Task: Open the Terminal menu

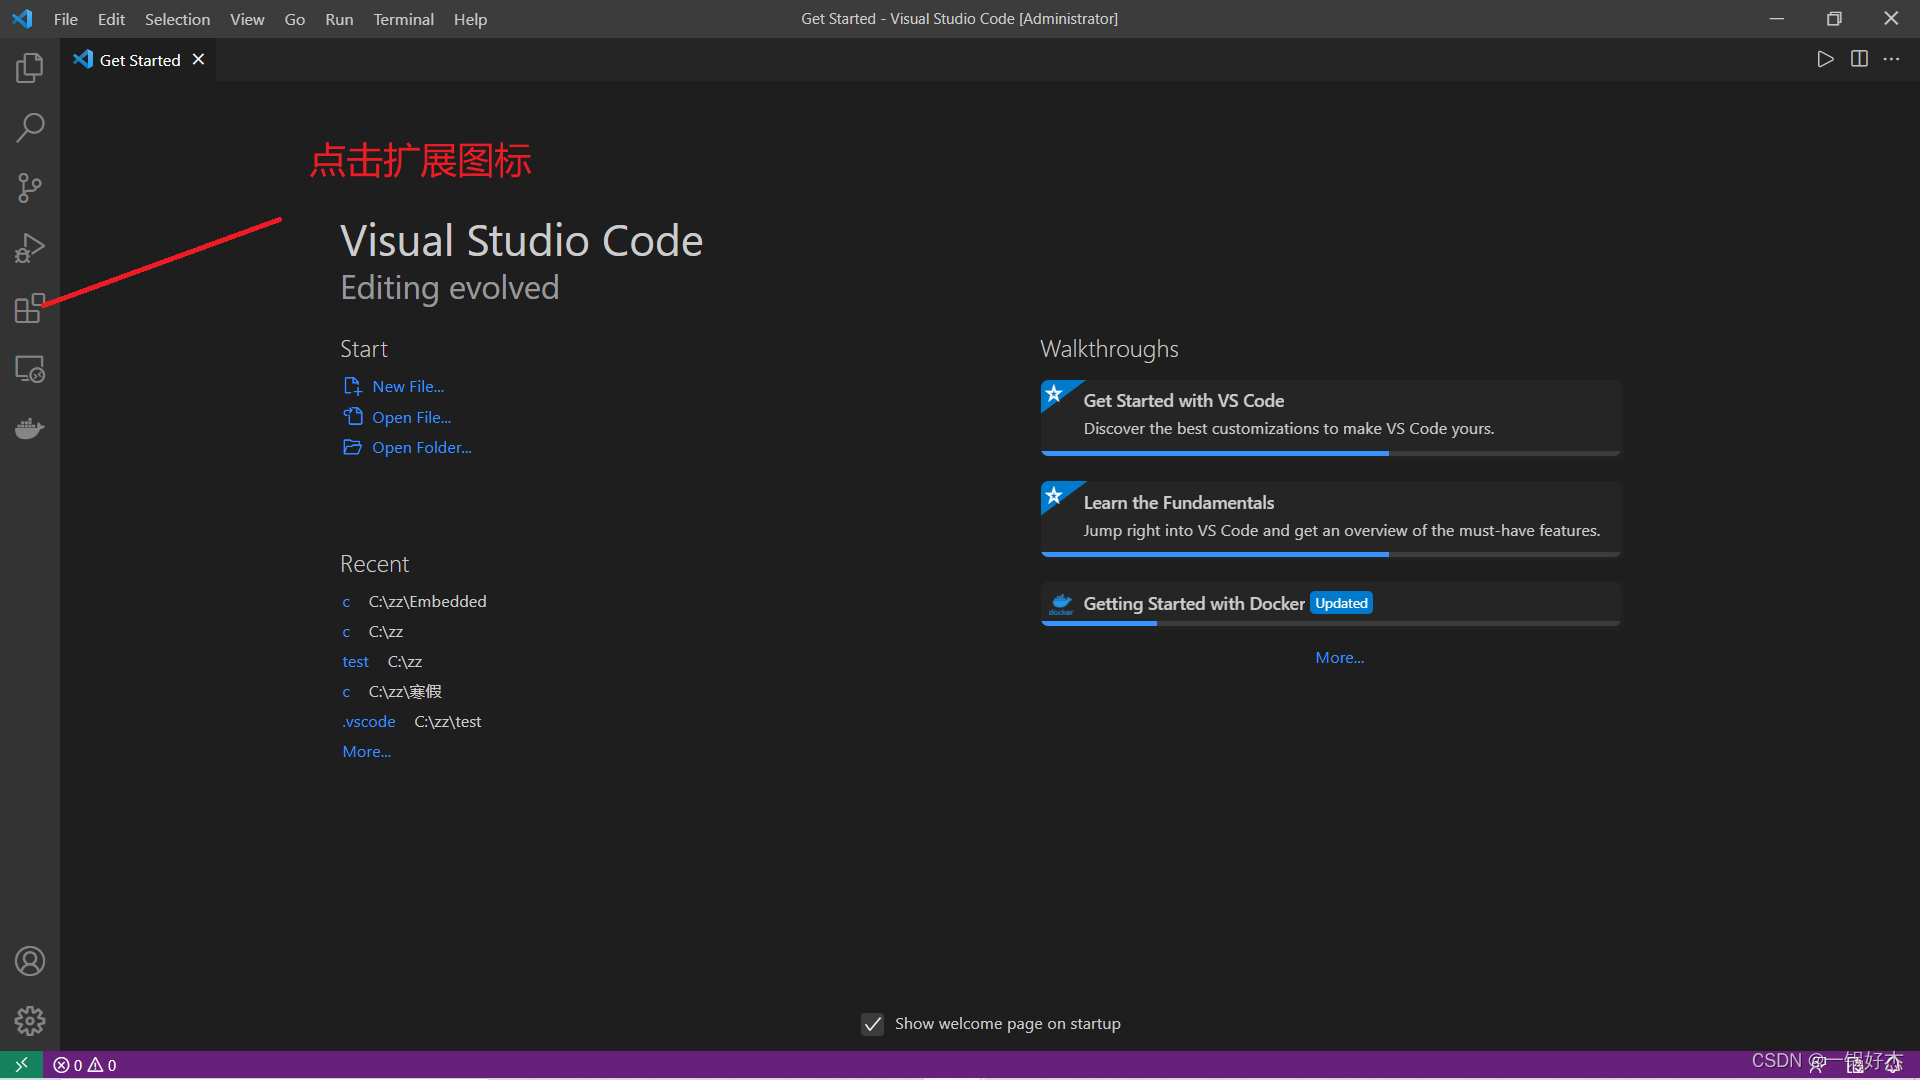Action: pyautogui.click(x=403, y=19)
